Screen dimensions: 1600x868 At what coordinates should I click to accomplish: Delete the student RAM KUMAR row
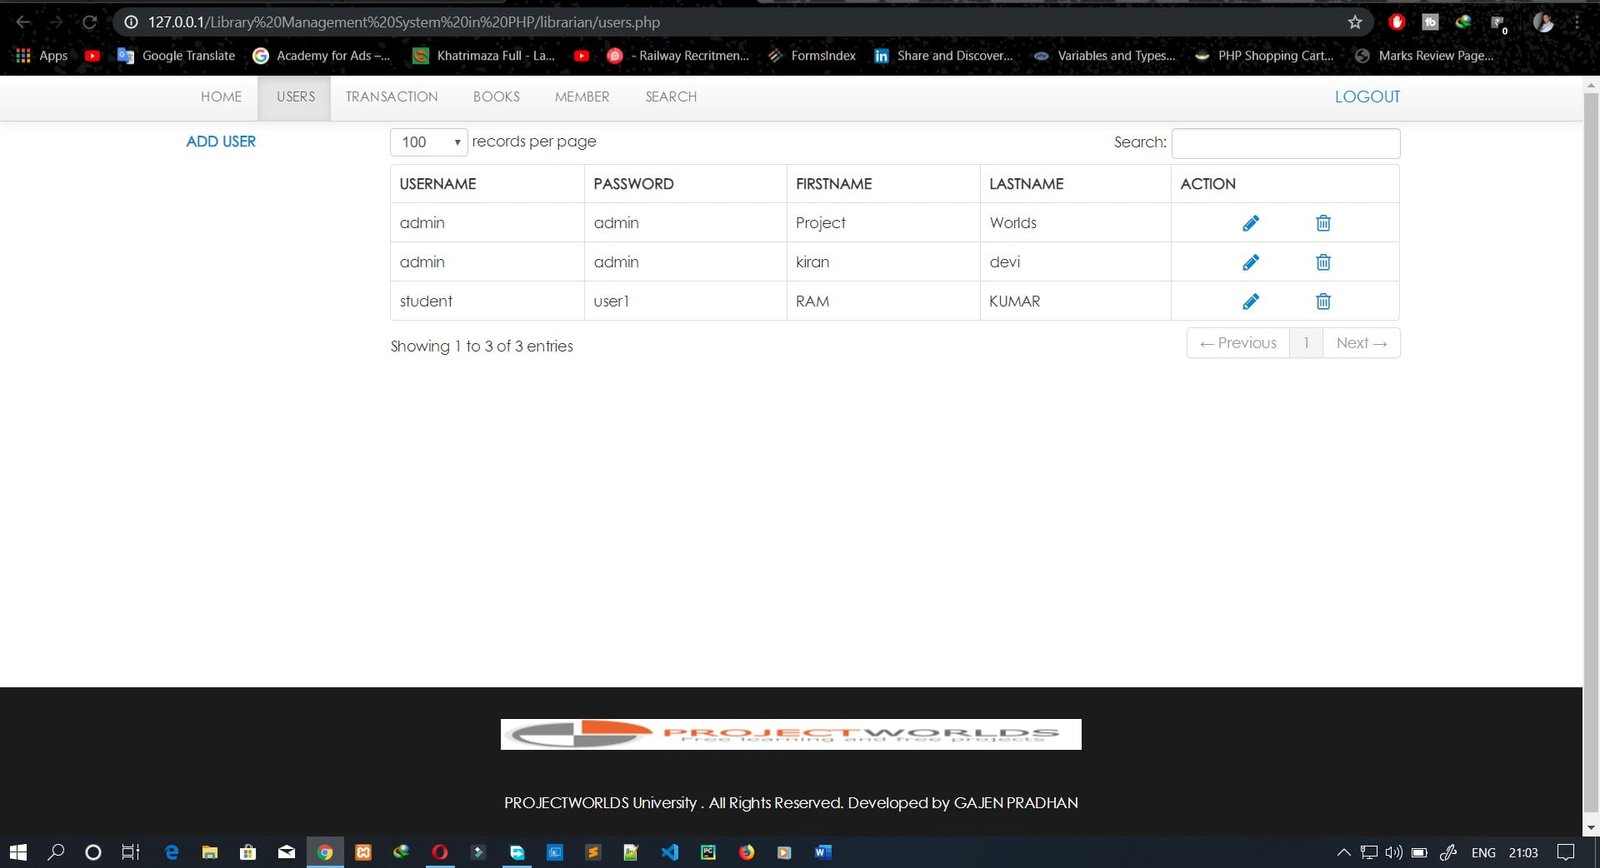coord(1323,301)
